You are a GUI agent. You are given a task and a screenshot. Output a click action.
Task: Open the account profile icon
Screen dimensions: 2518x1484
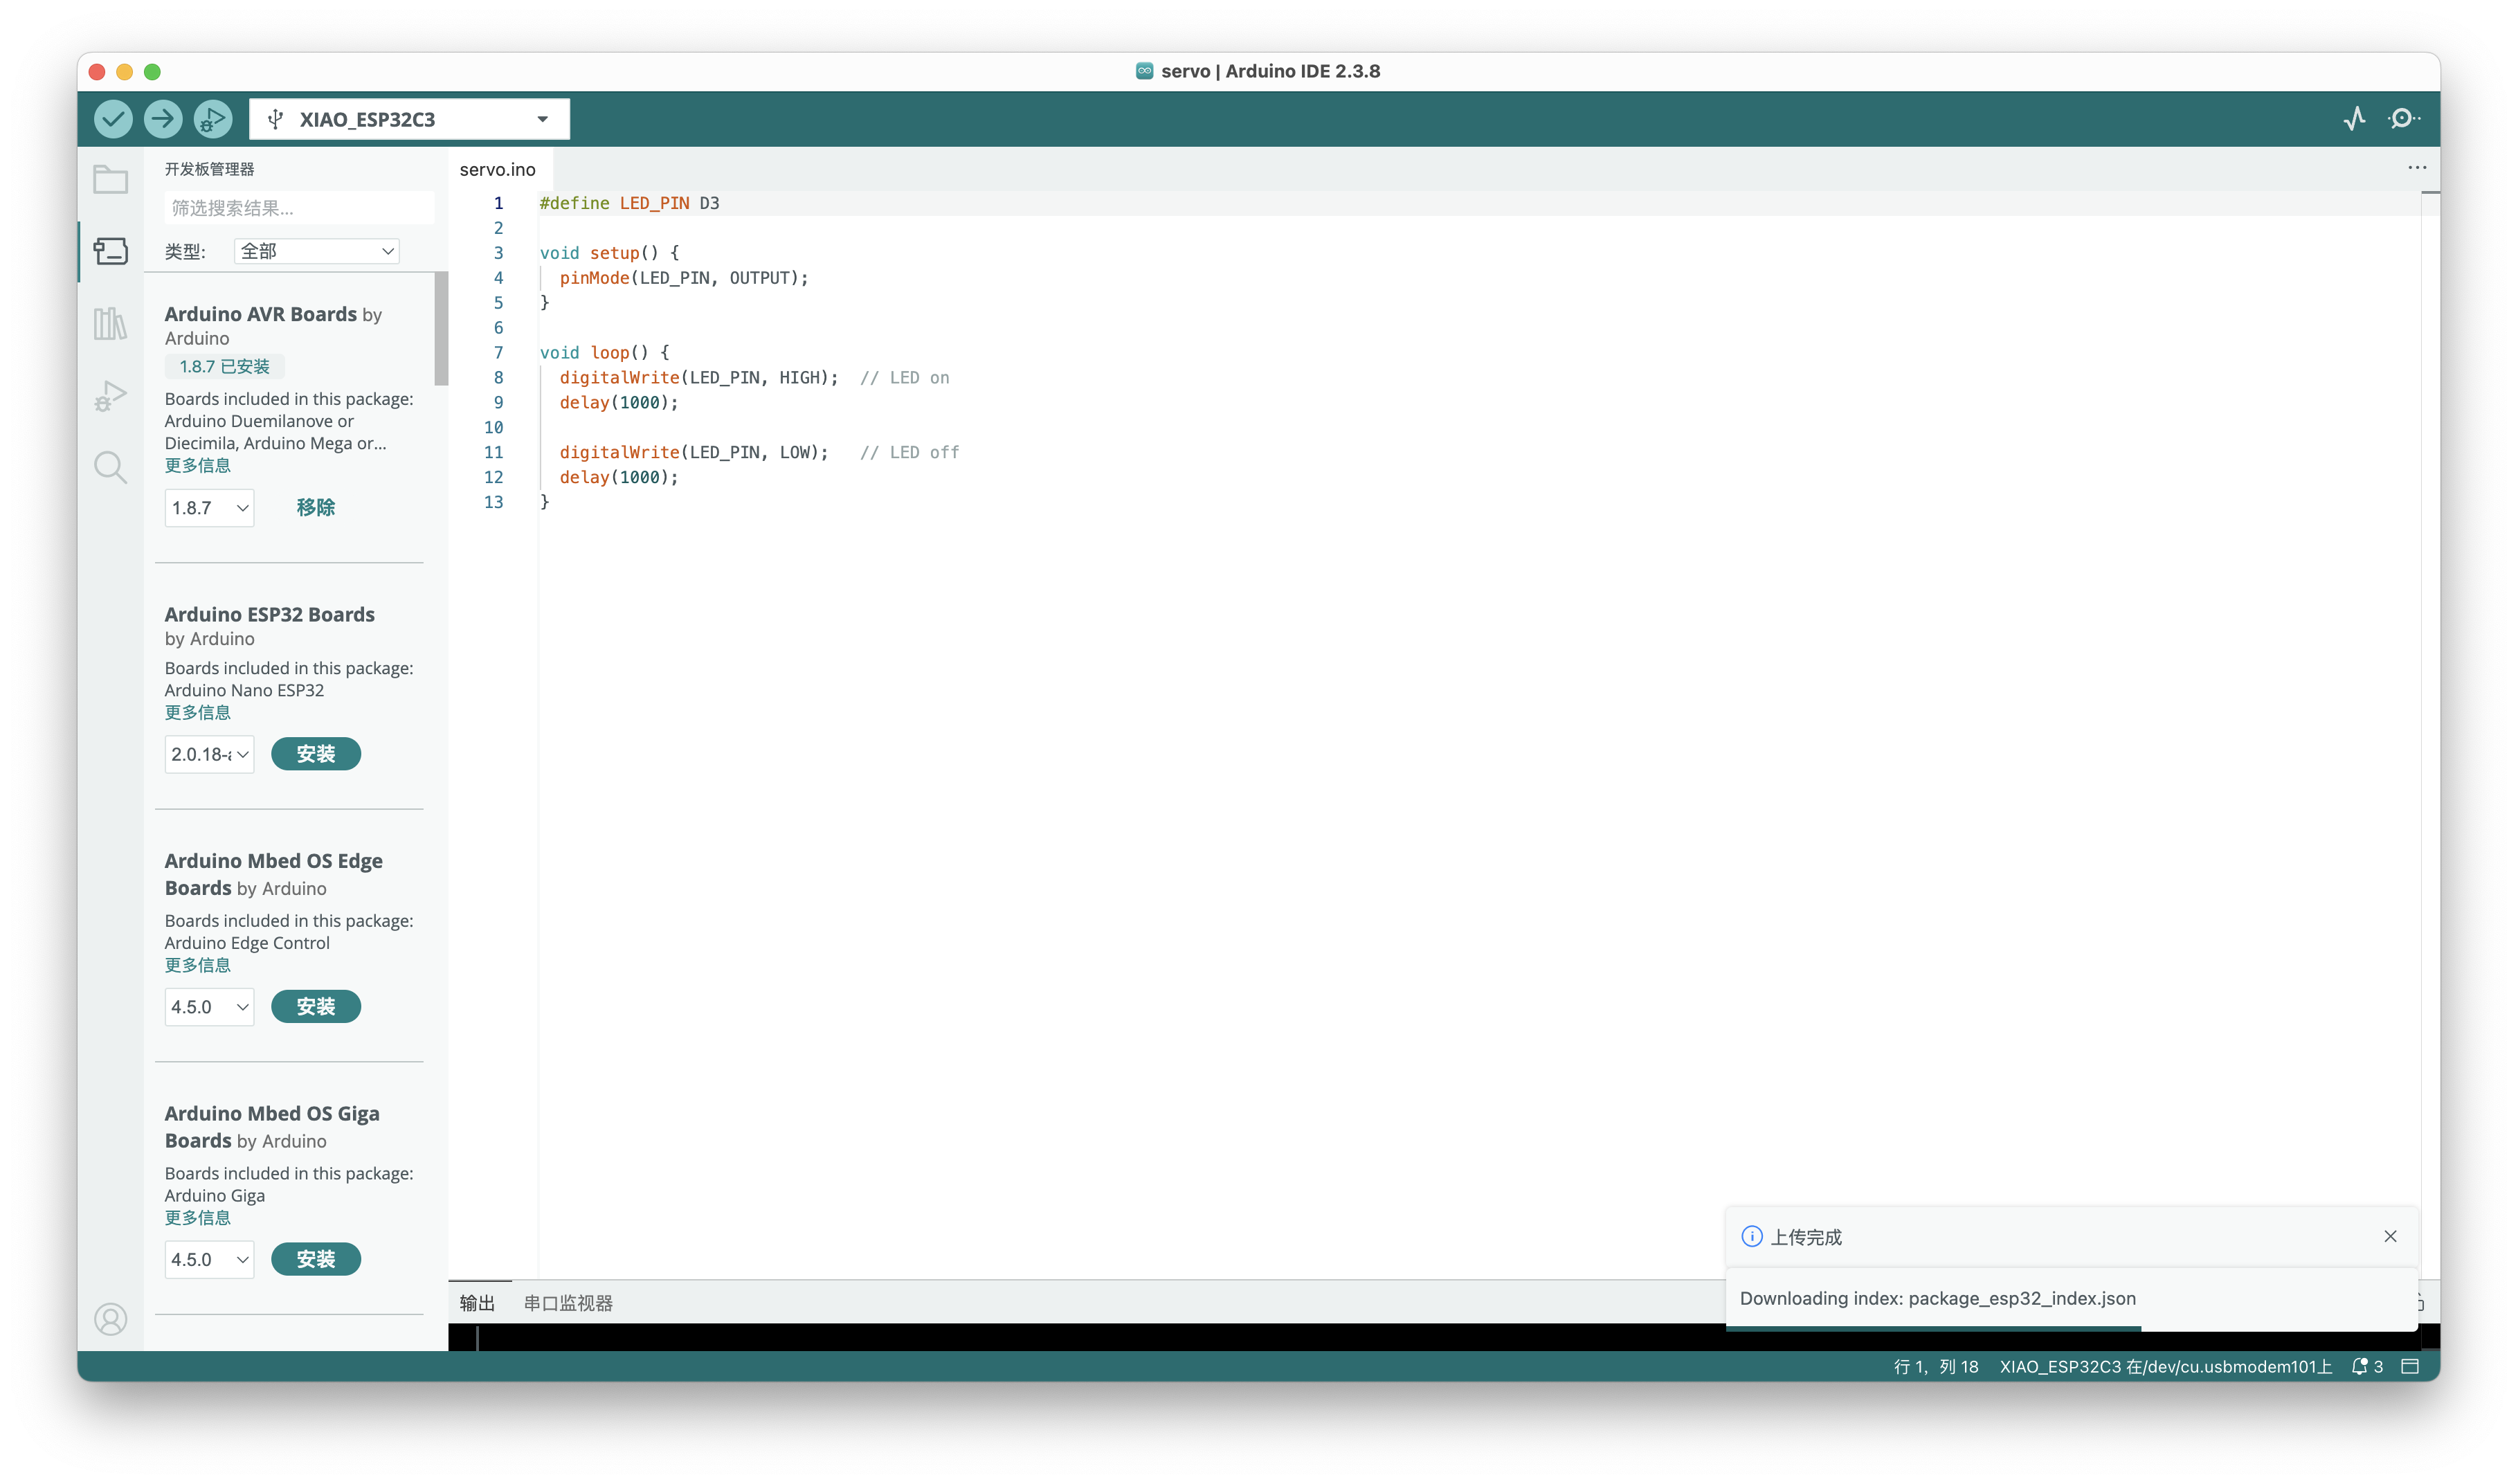click(x=110, y=1319)
